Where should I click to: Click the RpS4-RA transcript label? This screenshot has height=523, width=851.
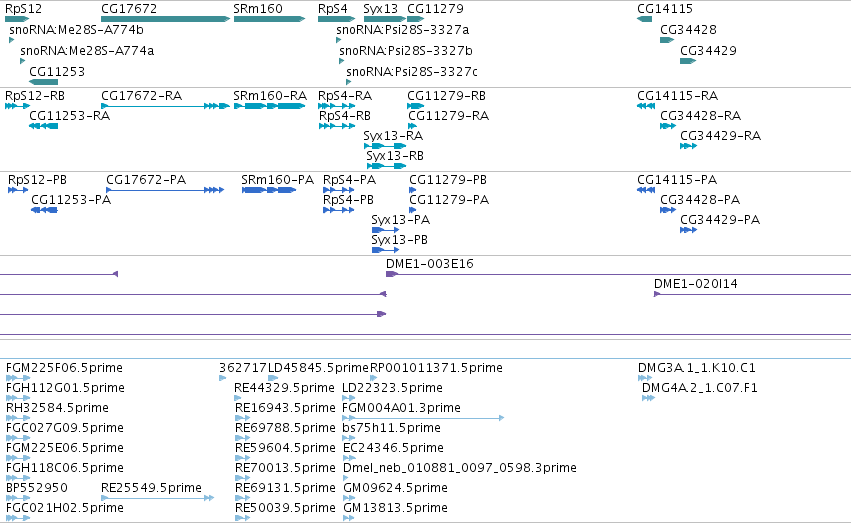(345, 96)
